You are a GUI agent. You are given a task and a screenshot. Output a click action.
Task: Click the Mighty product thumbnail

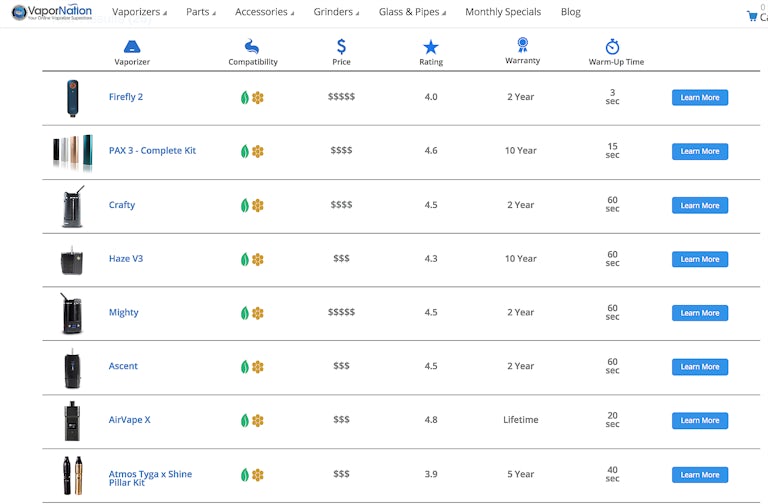pyautogui.click(x=72, y=313)
